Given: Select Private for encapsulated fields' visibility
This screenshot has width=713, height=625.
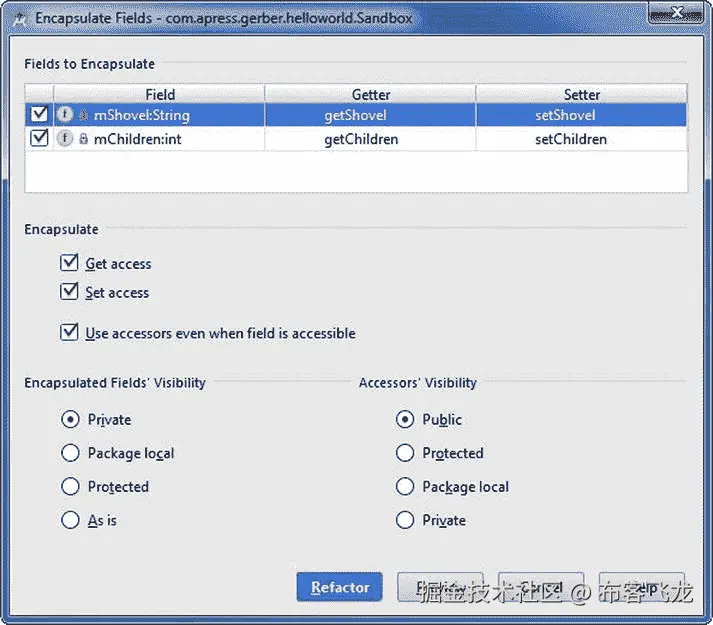Looking at the screenshot, I should pos(70,419).
